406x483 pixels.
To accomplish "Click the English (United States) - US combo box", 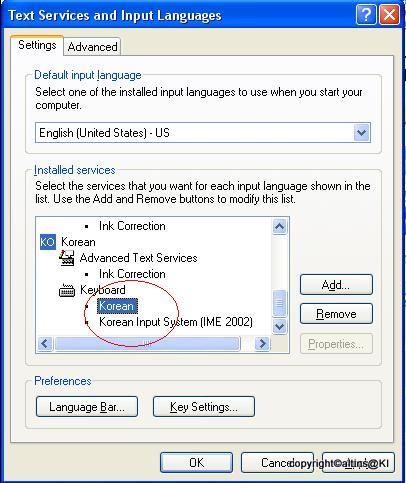I will point(203,133).
